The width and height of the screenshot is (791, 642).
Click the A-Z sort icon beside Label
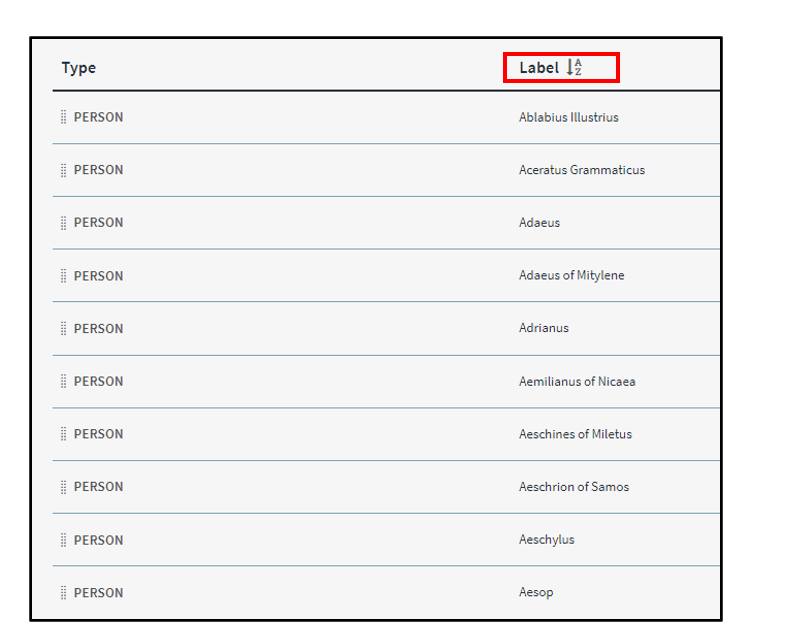(574, 68)
